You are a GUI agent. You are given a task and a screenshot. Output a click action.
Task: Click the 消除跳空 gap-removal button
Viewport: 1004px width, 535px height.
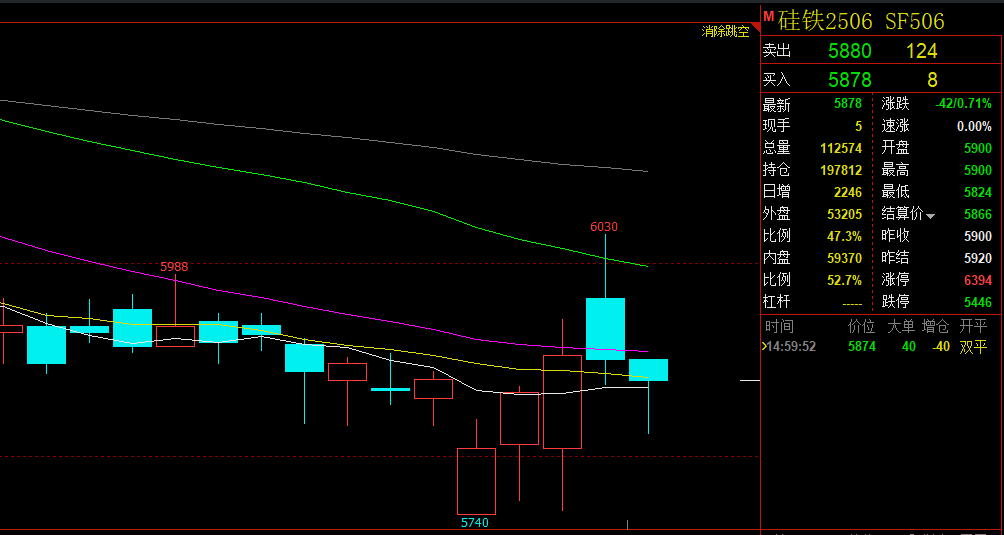click(x=725, y=31)
